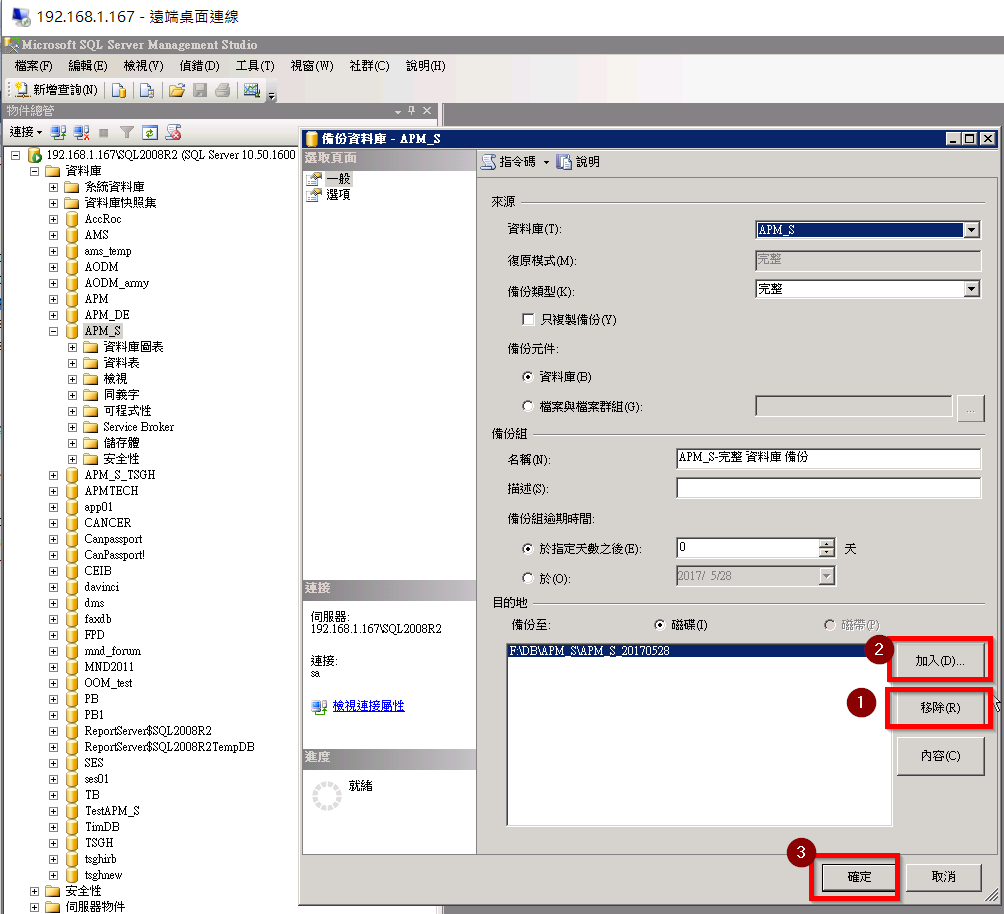
Task: Open the toolbar options overflow arrow
Action: coord(271,95)
